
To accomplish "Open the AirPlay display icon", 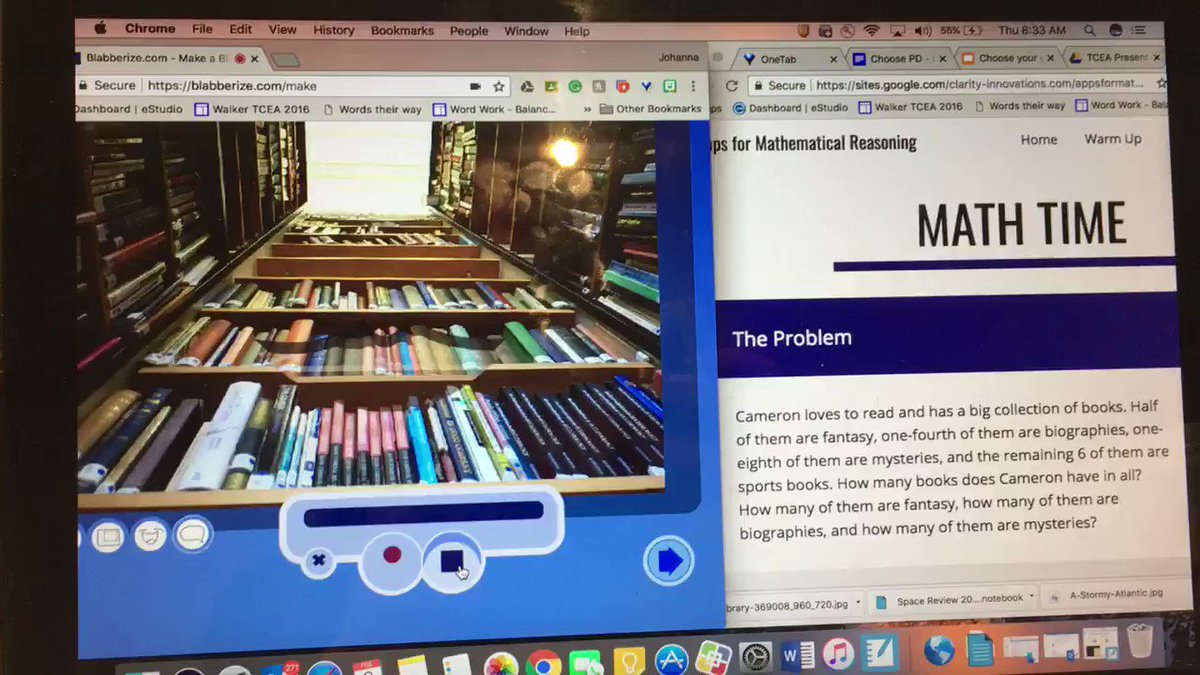I will (x=897, y=31).
